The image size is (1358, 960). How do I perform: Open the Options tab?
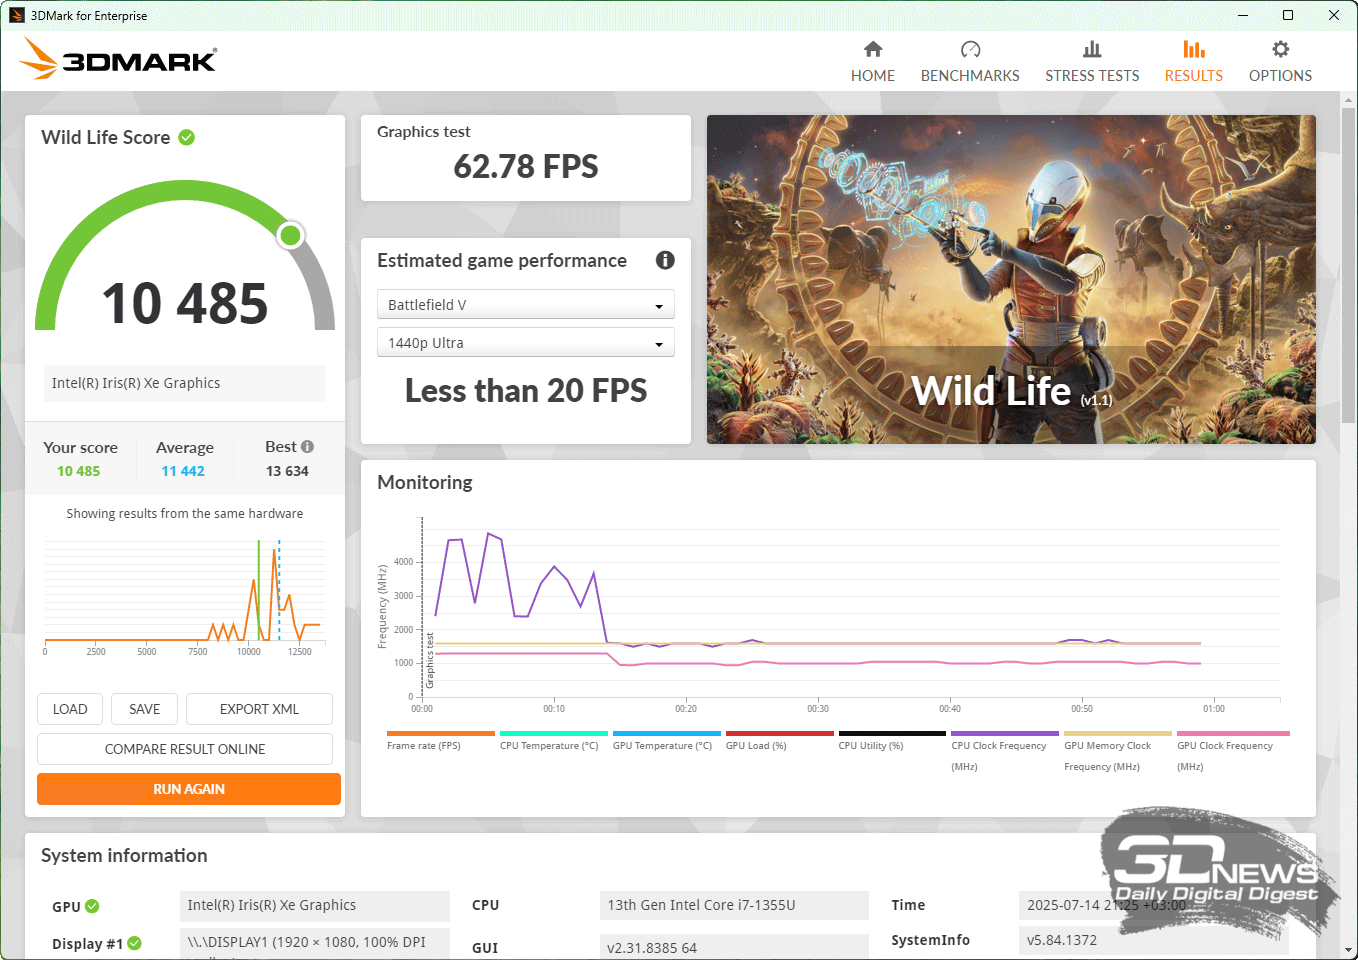point(1280,62)
